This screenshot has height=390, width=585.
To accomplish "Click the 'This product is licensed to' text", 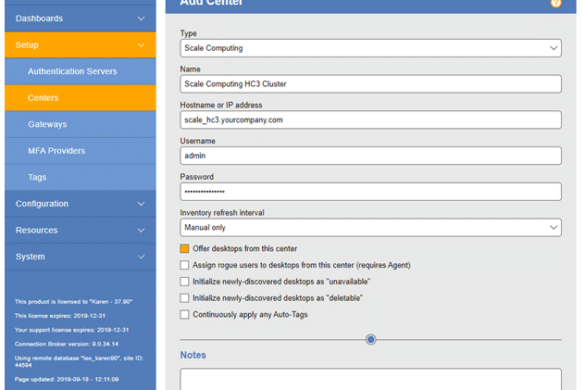I will [x=73, y=302].
